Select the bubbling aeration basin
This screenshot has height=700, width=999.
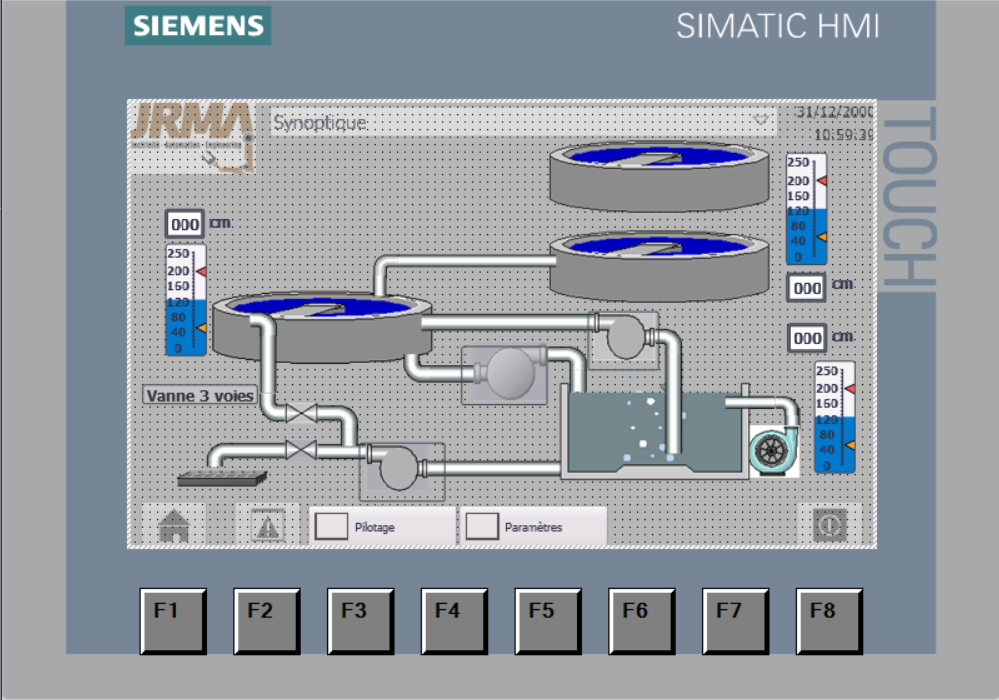(655, 432)
